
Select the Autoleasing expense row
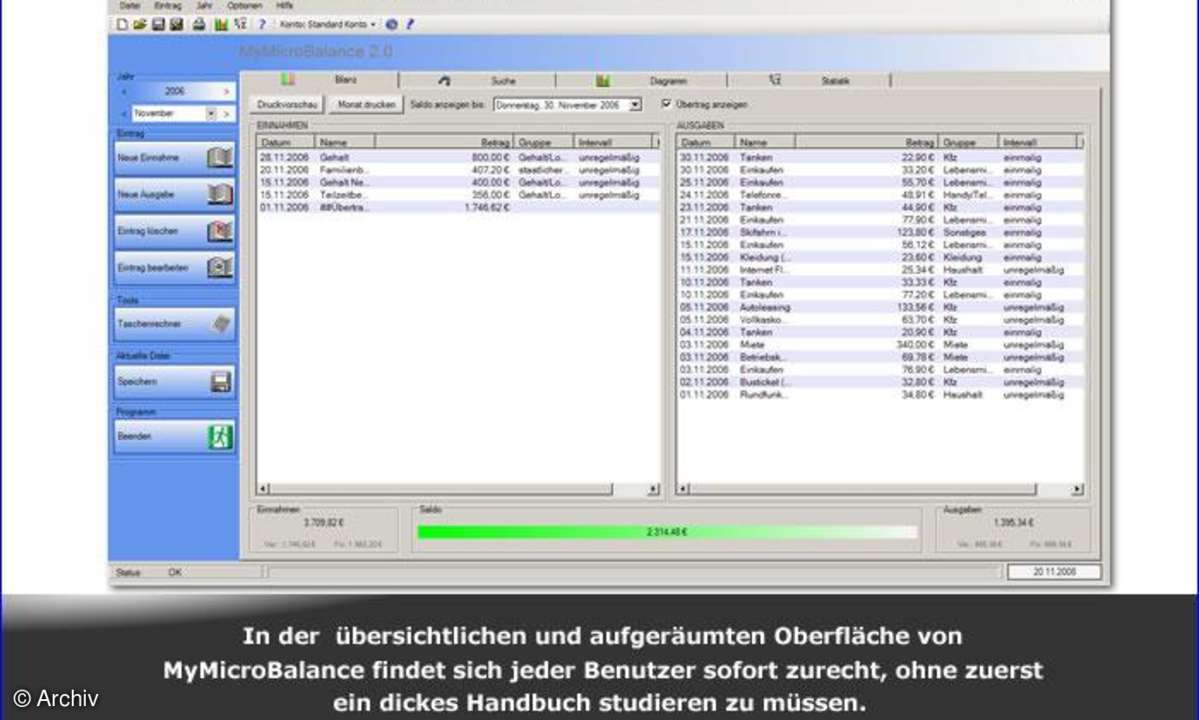click(880, 307)
